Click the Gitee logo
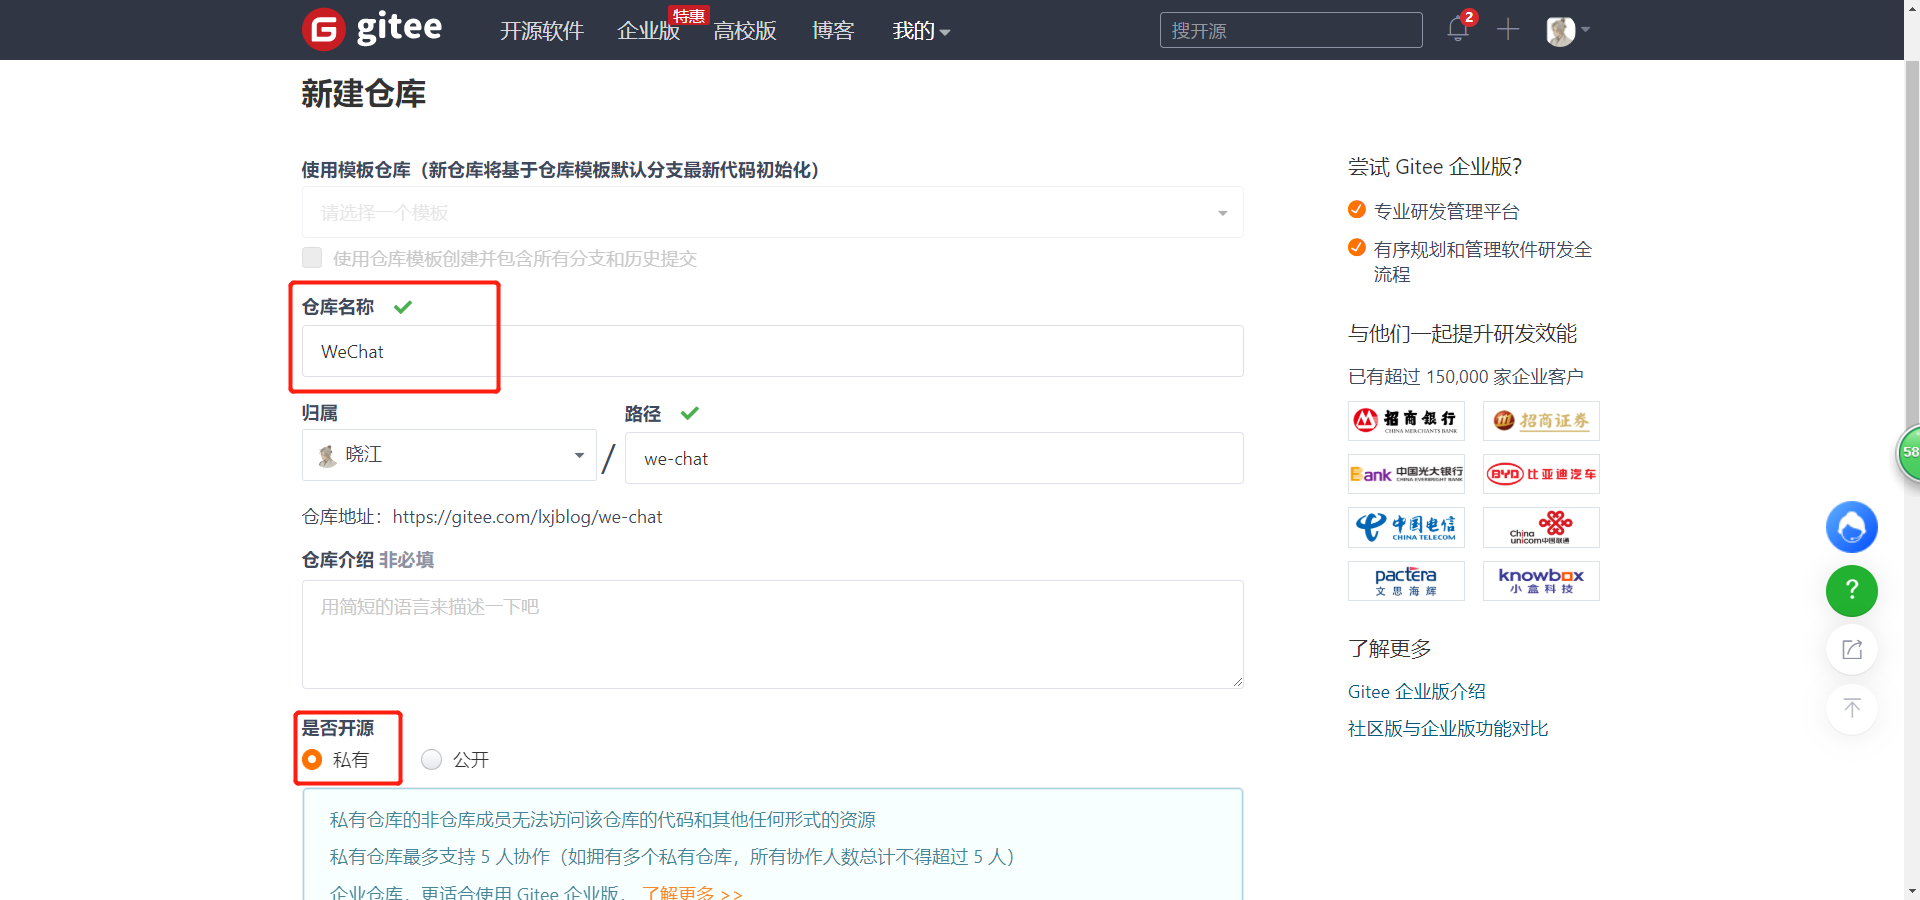 tap(372, 29)
